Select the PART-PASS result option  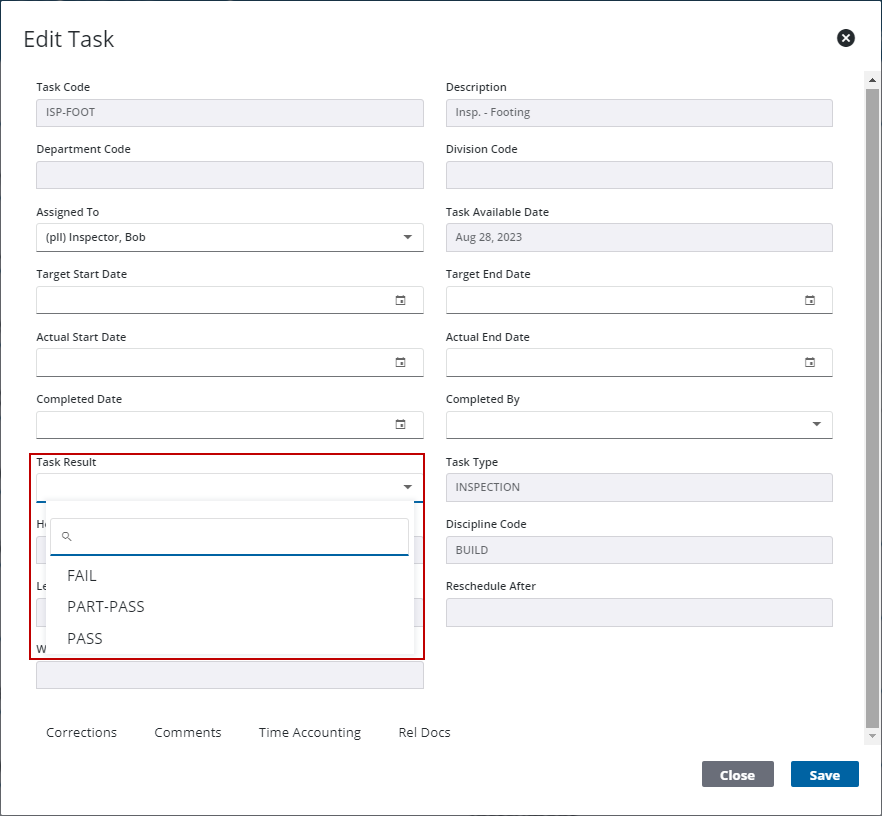(x=105, y=607)
